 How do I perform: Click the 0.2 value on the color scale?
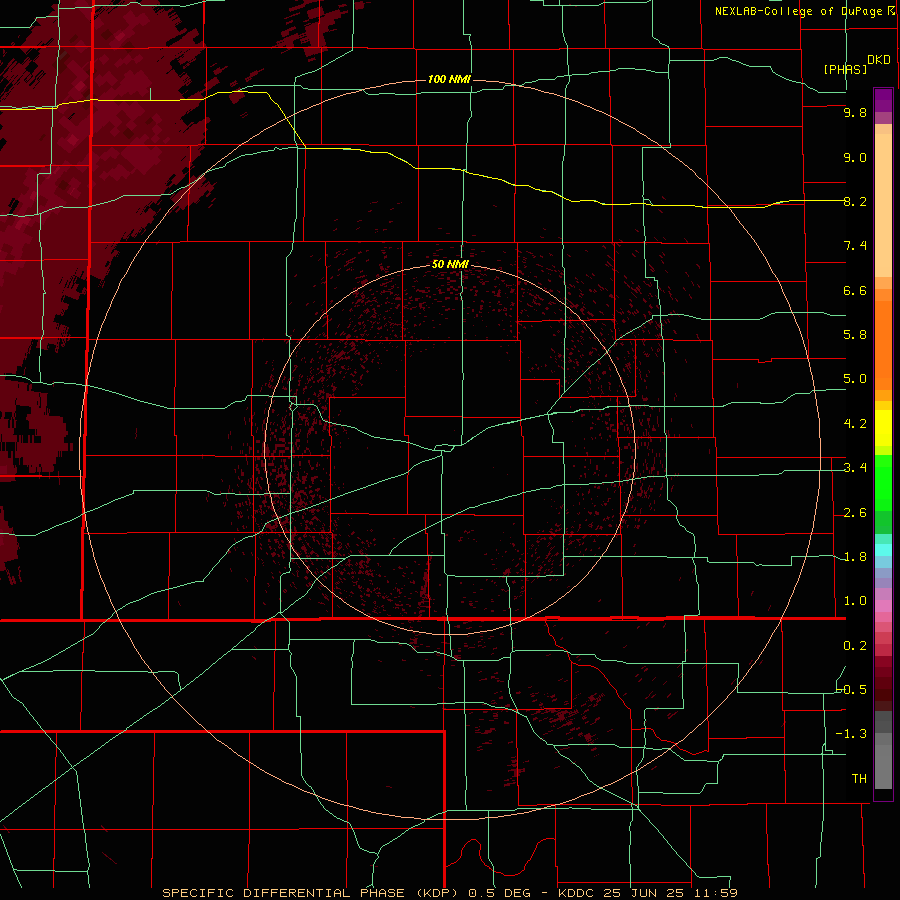click(x=855, y=646)
